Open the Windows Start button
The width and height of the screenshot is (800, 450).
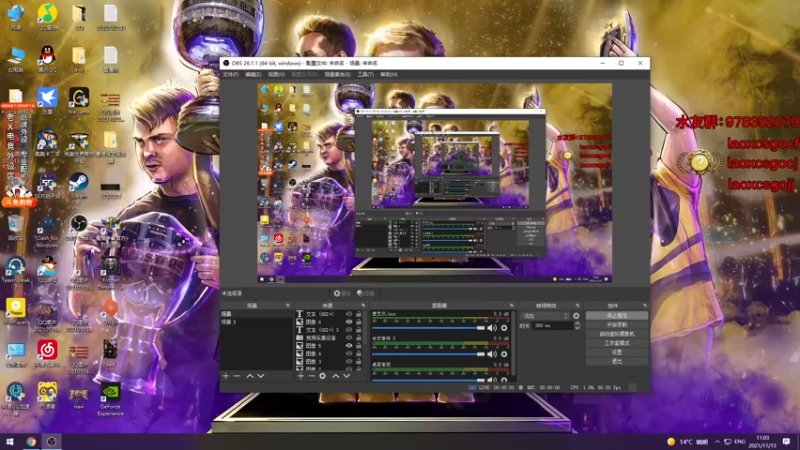point(9,441)
